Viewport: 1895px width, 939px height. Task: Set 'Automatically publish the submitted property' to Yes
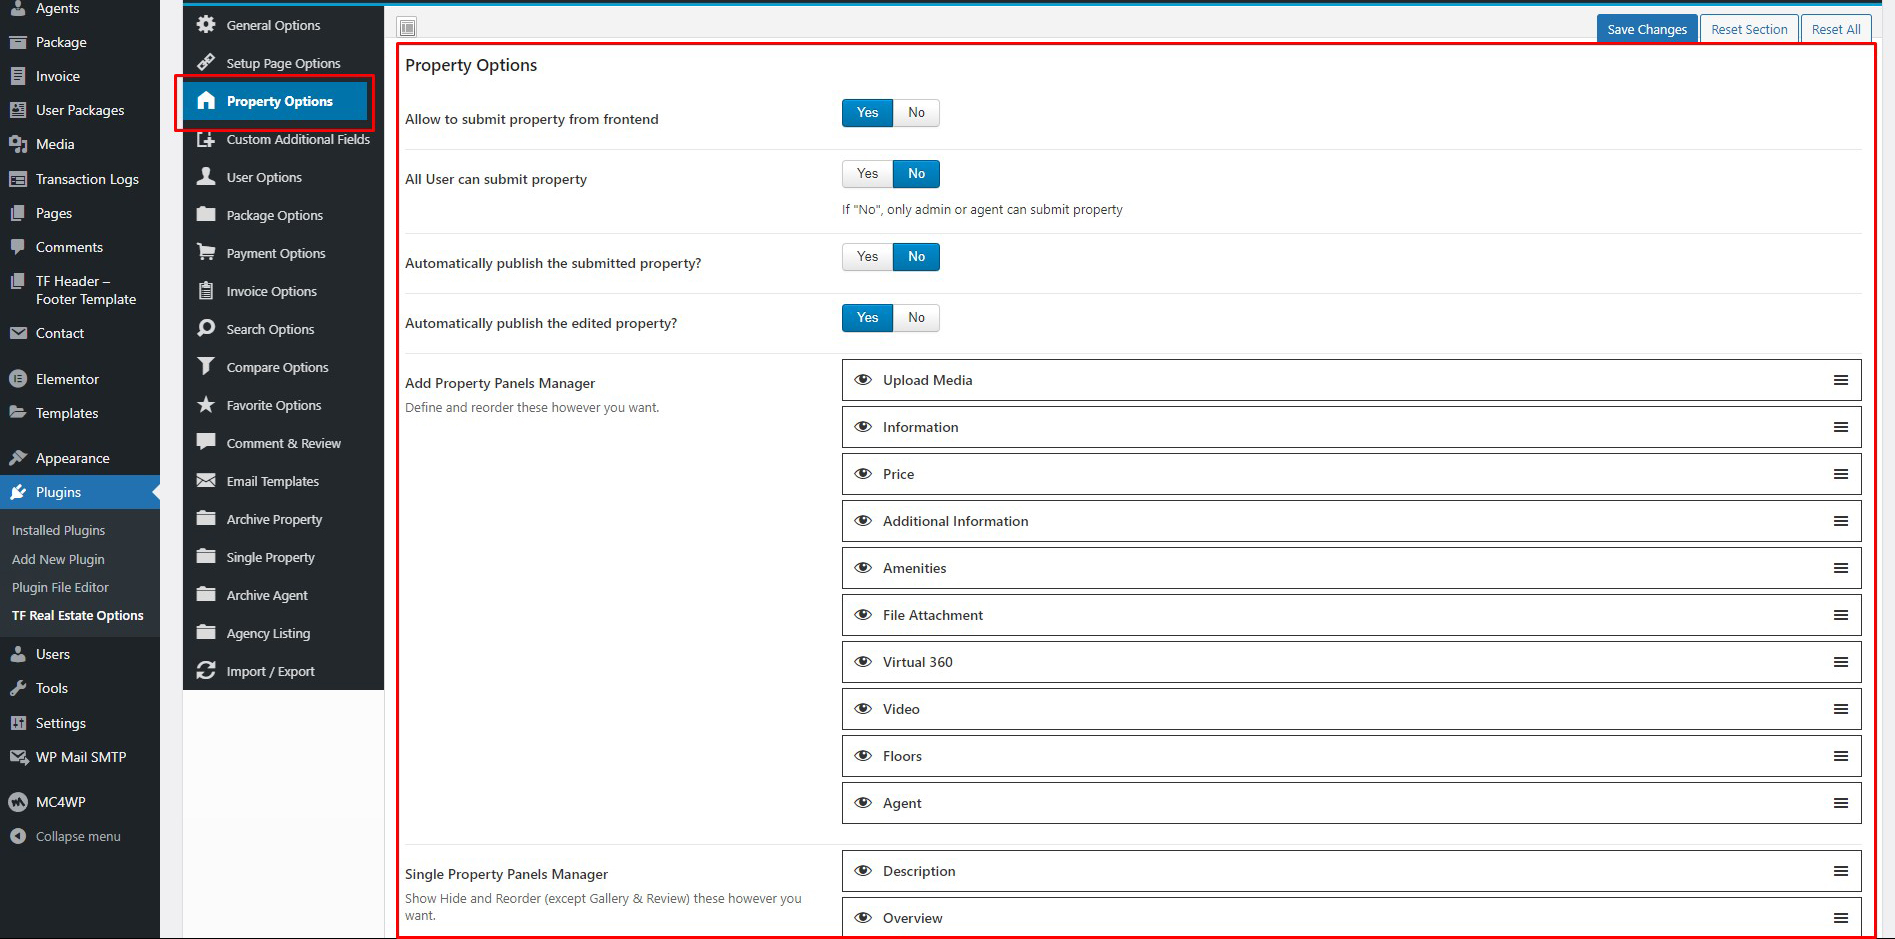(867, 257)
